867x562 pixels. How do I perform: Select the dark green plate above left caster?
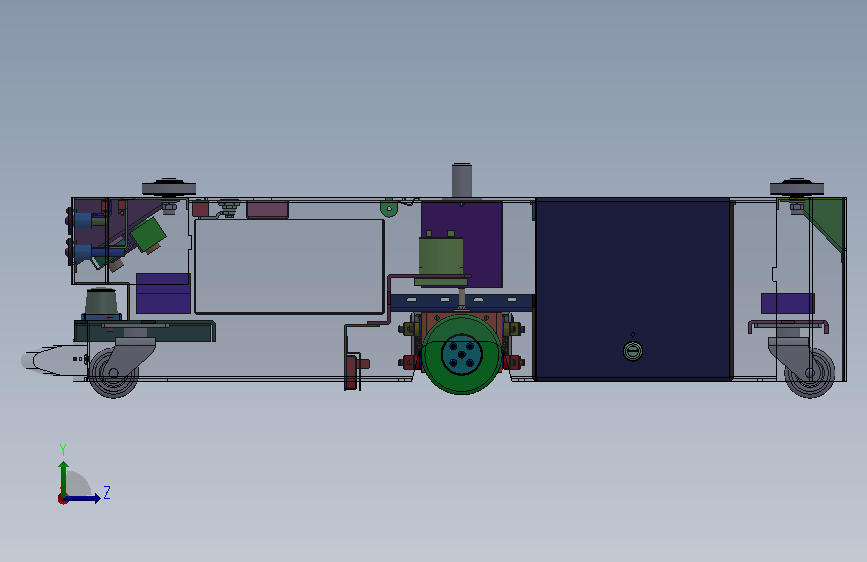tap(144, 331)
